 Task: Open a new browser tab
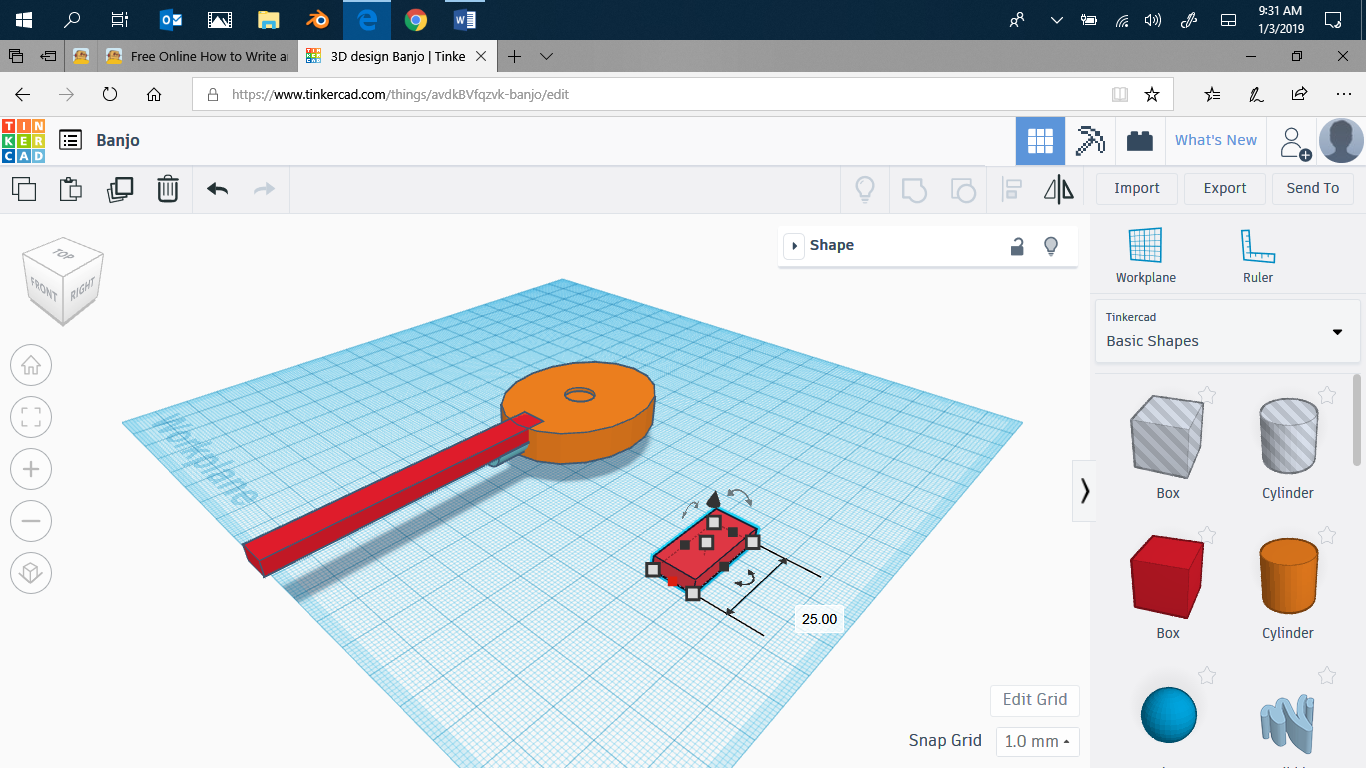(x=514, y=56)
